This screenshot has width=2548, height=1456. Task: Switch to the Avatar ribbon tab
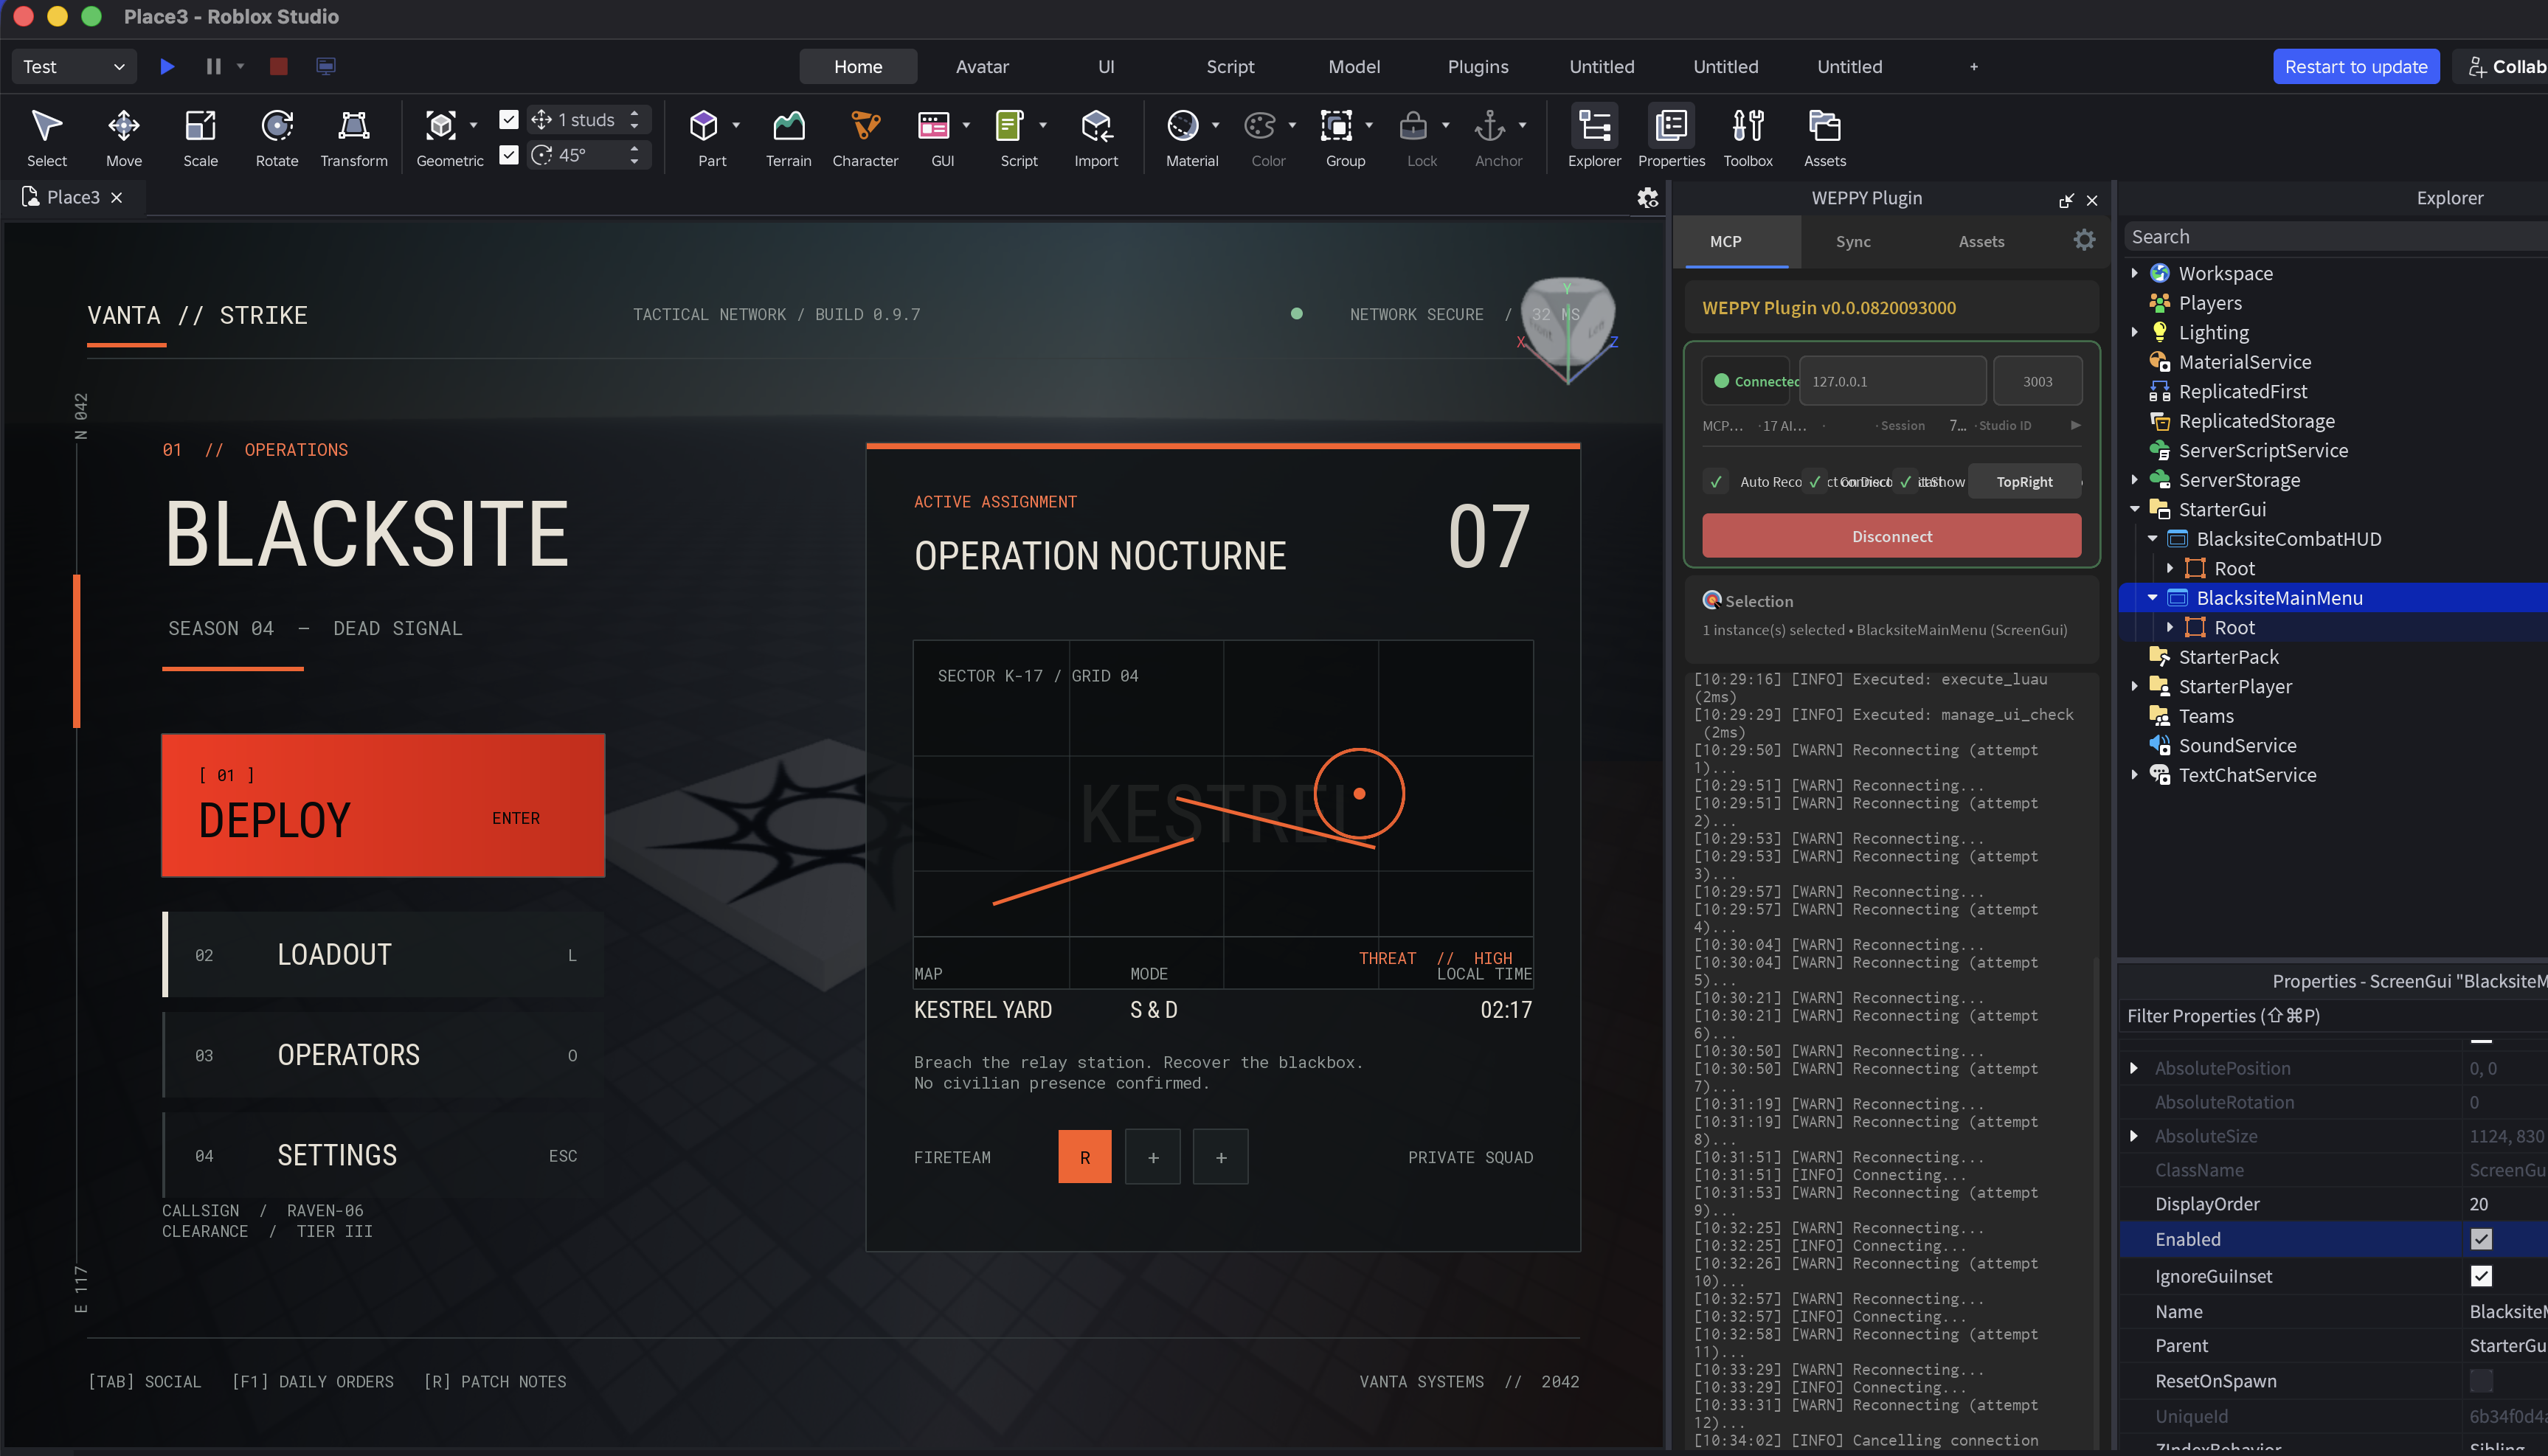[982, 66]
